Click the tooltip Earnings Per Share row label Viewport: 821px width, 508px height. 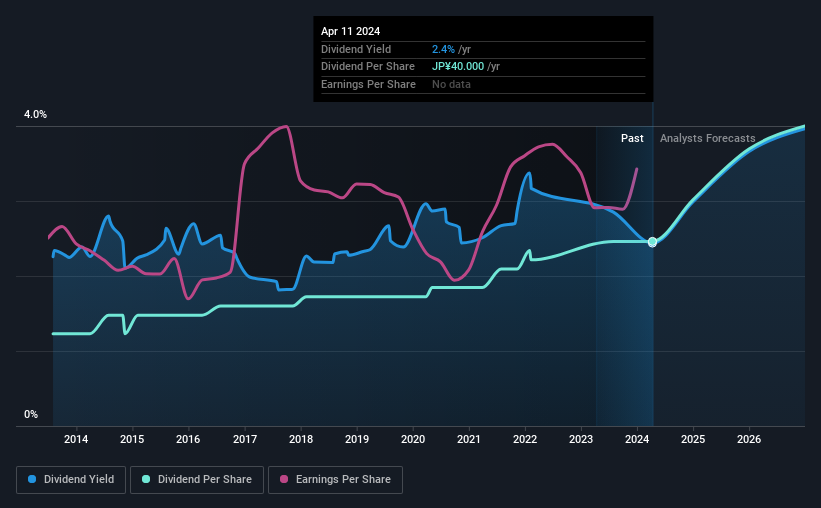click(x=368, y=84)
